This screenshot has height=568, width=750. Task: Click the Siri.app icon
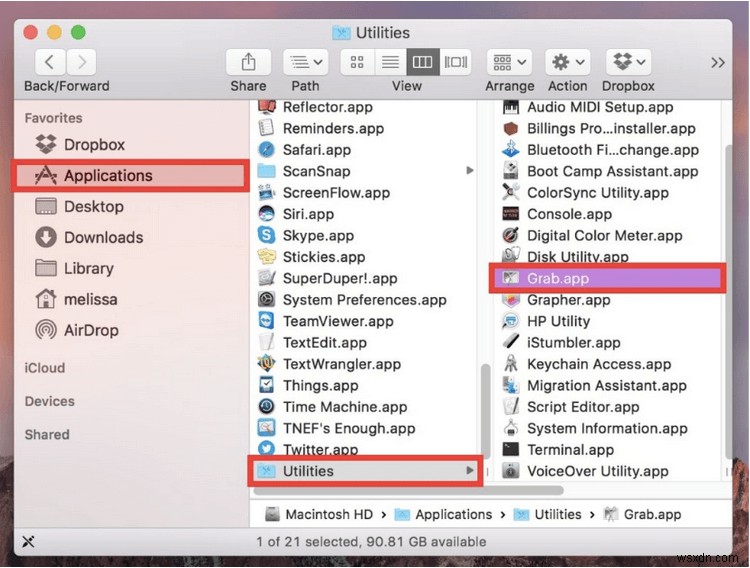click(x=266, y=214)
